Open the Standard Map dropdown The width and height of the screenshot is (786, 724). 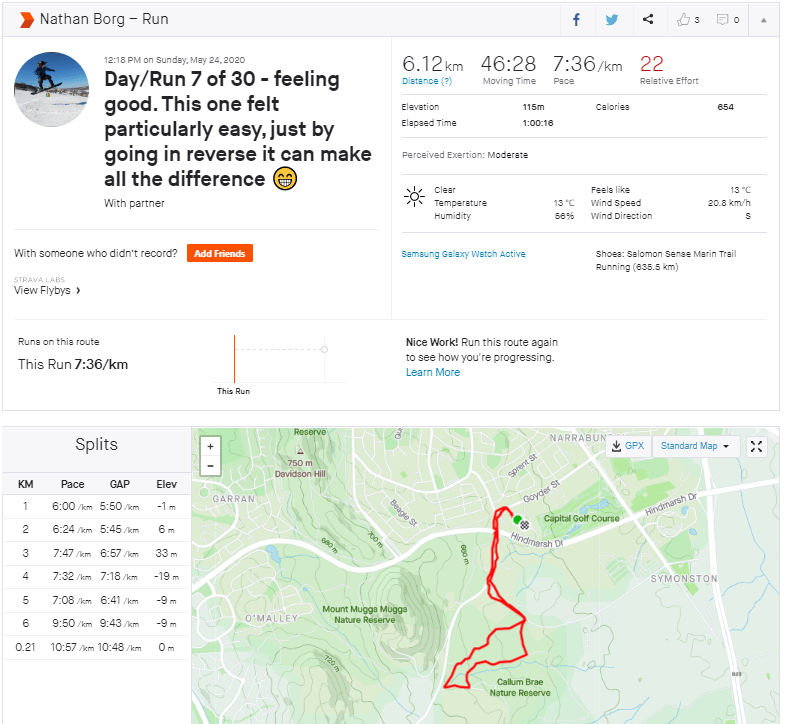point(695,446)
